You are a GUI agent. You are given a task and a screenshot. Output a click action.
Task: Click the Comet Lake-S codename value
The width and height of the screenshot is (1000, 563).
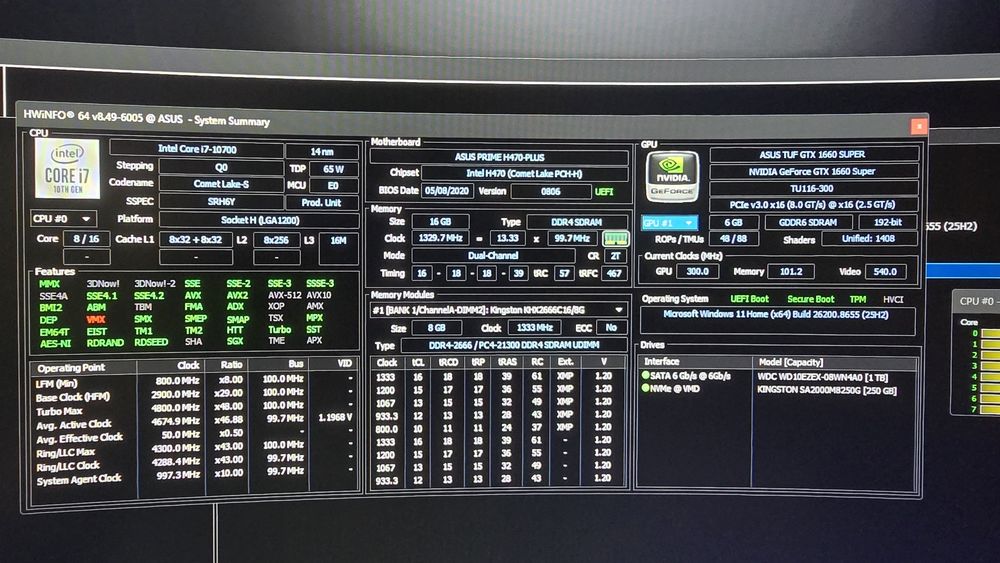(x=221, y=184)
